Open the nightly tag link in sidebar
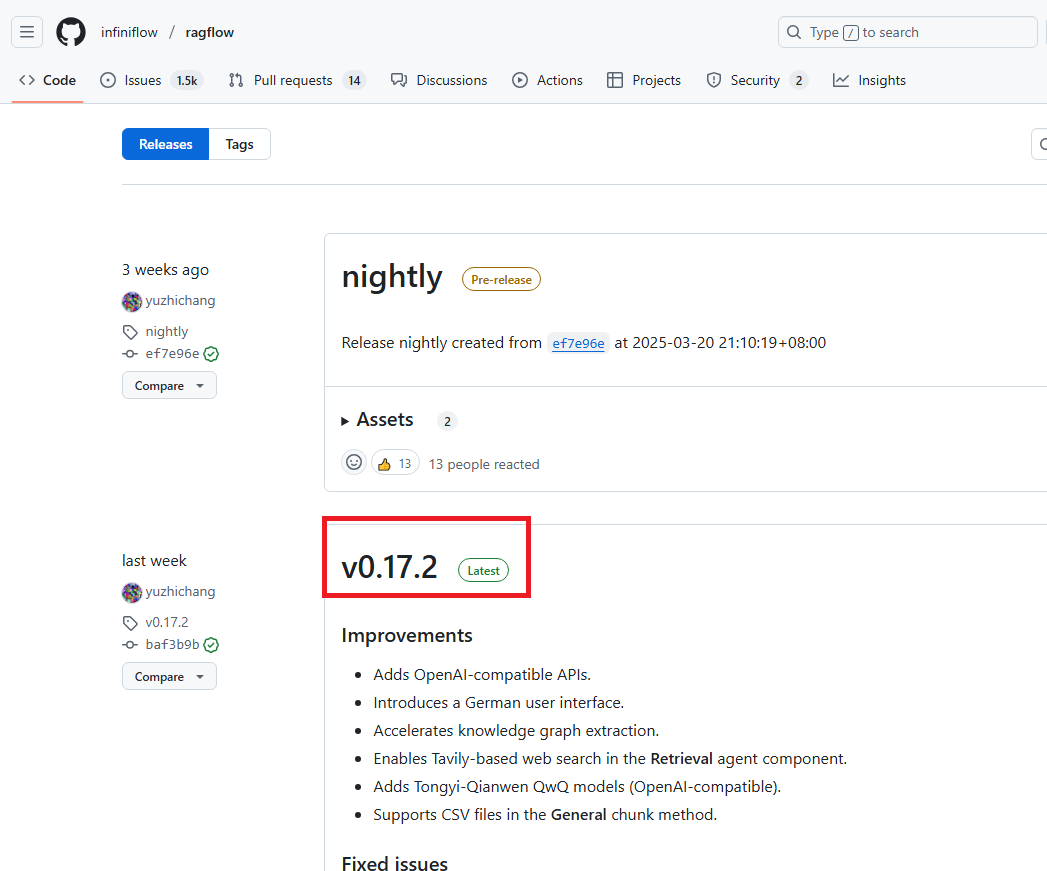1047x871 pixels. (167, 331)
